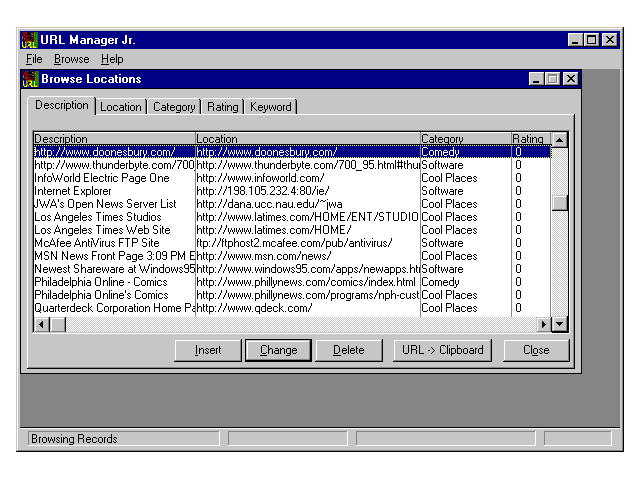The image size is (640, 480).
Task: Click the vertical scrollbar thumb
Action: tap(560, 203)
